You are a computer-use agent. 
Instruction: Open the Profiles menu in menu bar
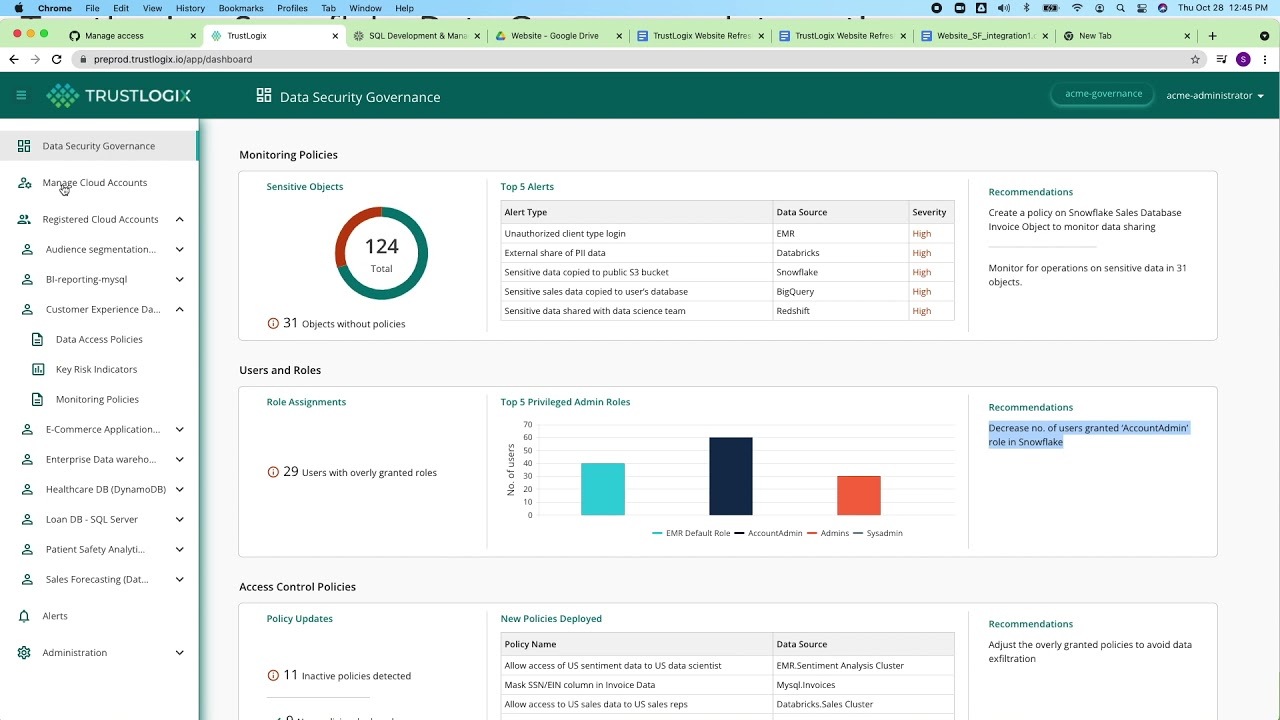[x=292, y=8]
